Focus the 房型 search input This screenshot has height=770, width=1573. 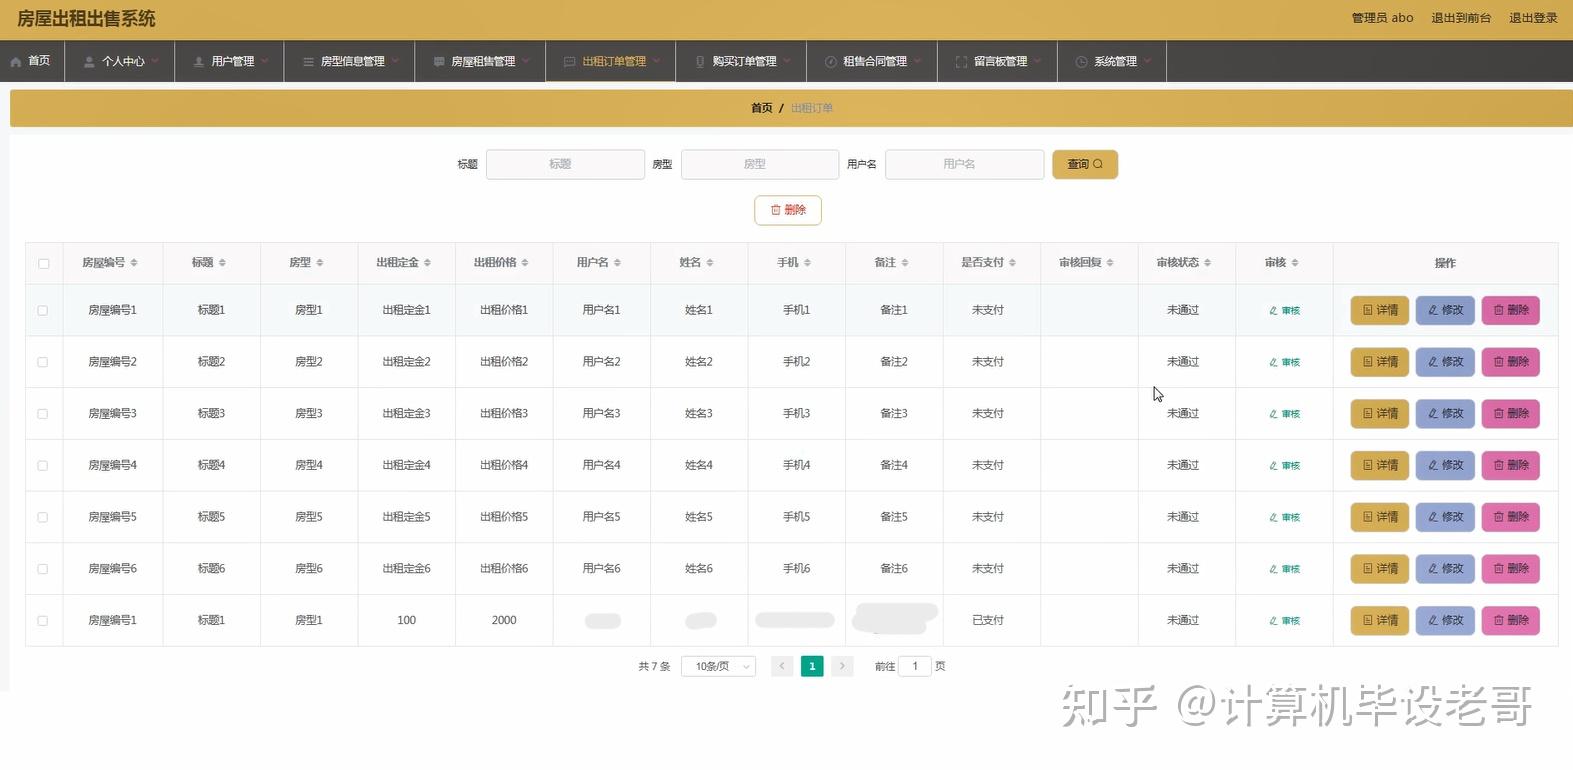[x=760, y=164]
